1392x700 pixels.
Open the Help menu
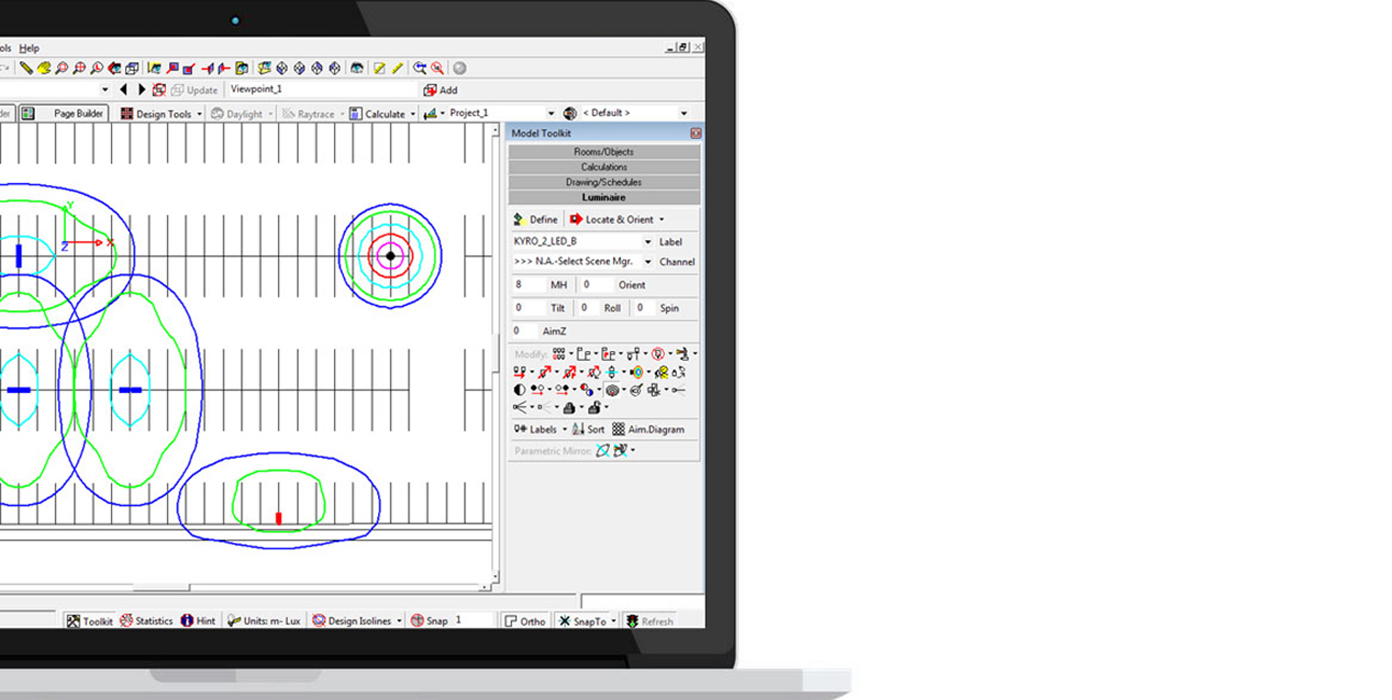(x=29, y=48)
